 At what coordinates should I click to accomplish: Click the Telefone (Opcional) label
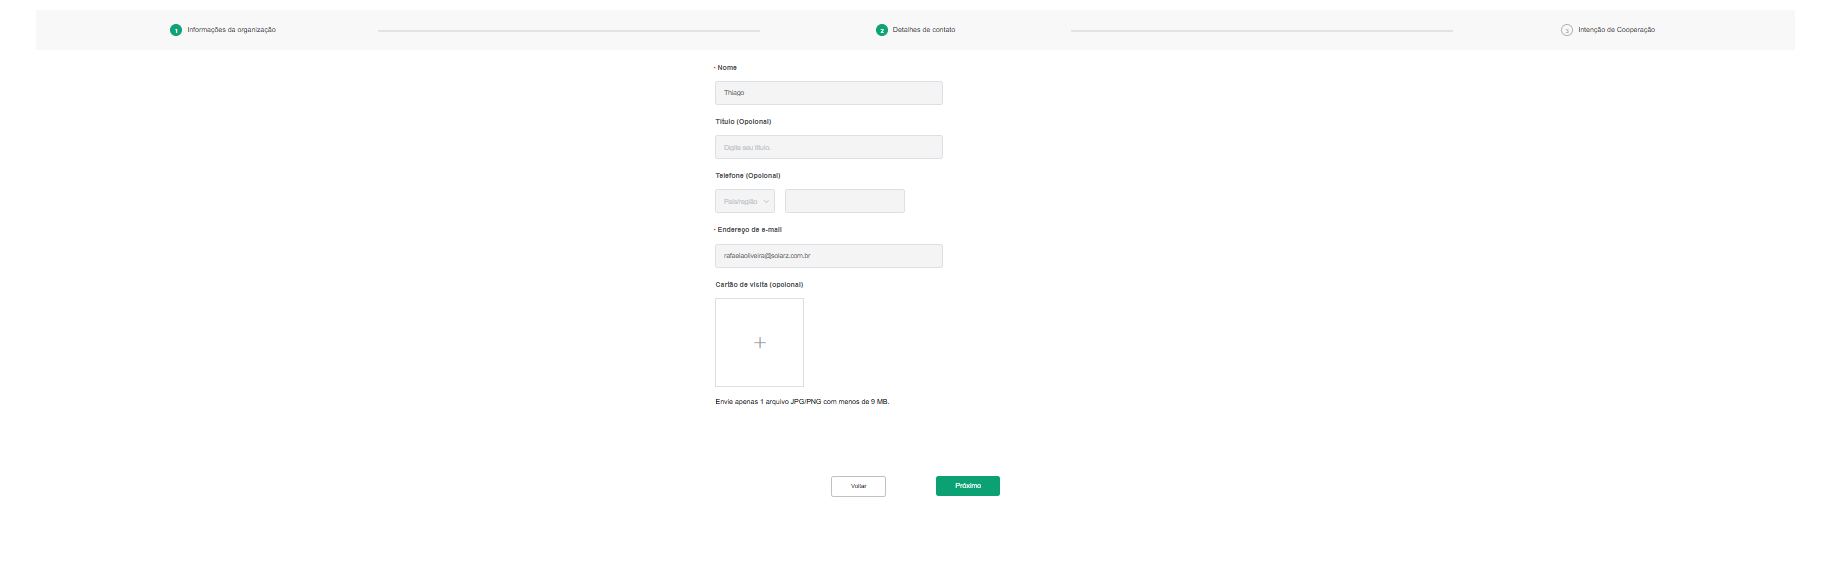(748, 176)
